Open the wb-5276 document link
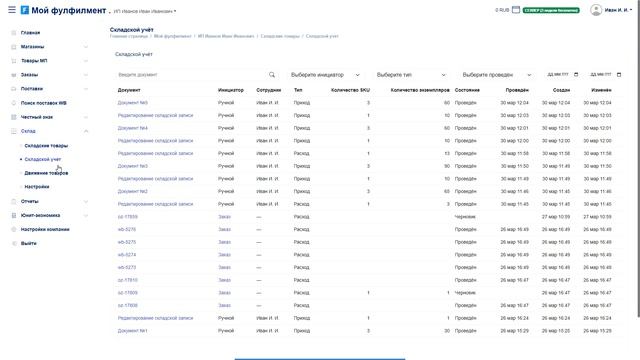The height and width of the screenshot is (360, 640). (127, 229)
